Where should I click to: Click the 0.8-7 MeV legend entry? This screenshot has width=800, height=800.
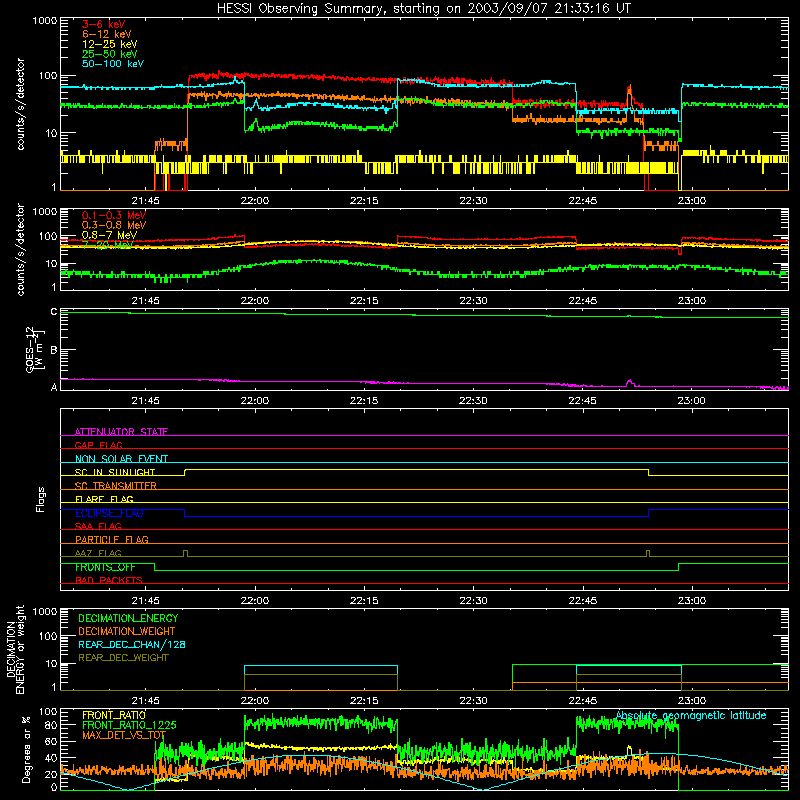coord(109,235)
